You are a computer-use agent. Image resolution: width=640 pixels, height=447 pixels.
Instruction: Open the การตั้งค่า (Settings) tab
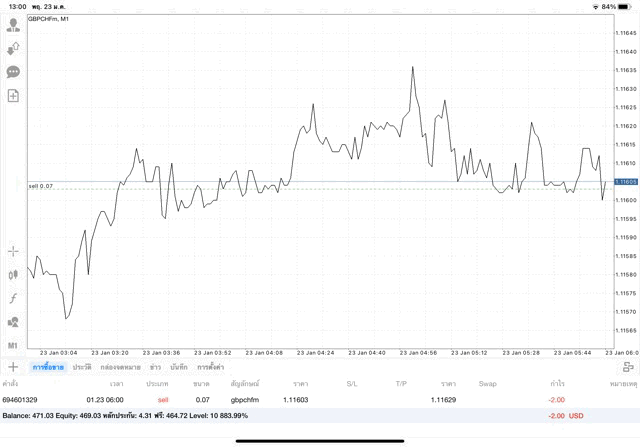pos(209,368)
